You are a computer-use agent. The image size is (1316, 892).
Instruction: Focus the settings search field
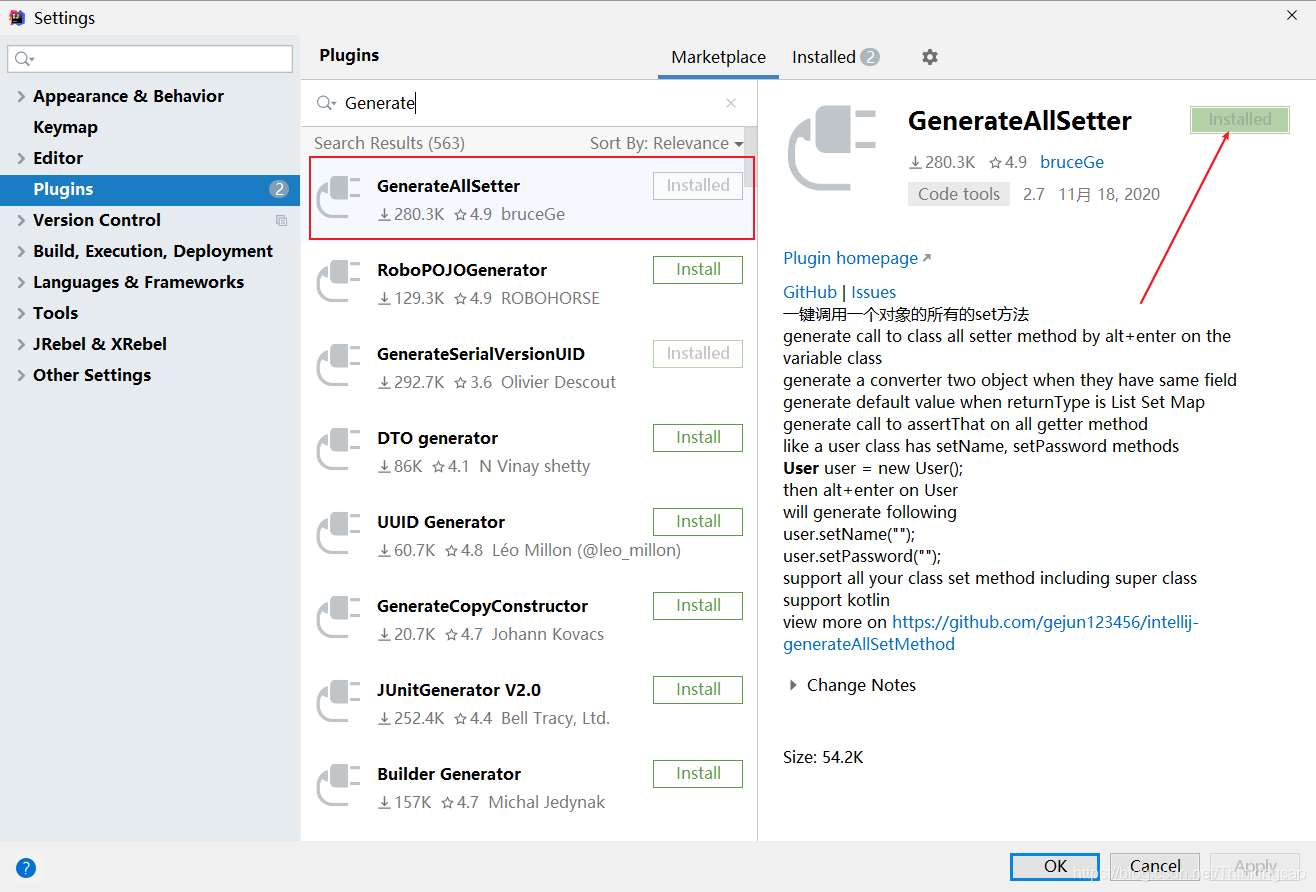[150, 59]
